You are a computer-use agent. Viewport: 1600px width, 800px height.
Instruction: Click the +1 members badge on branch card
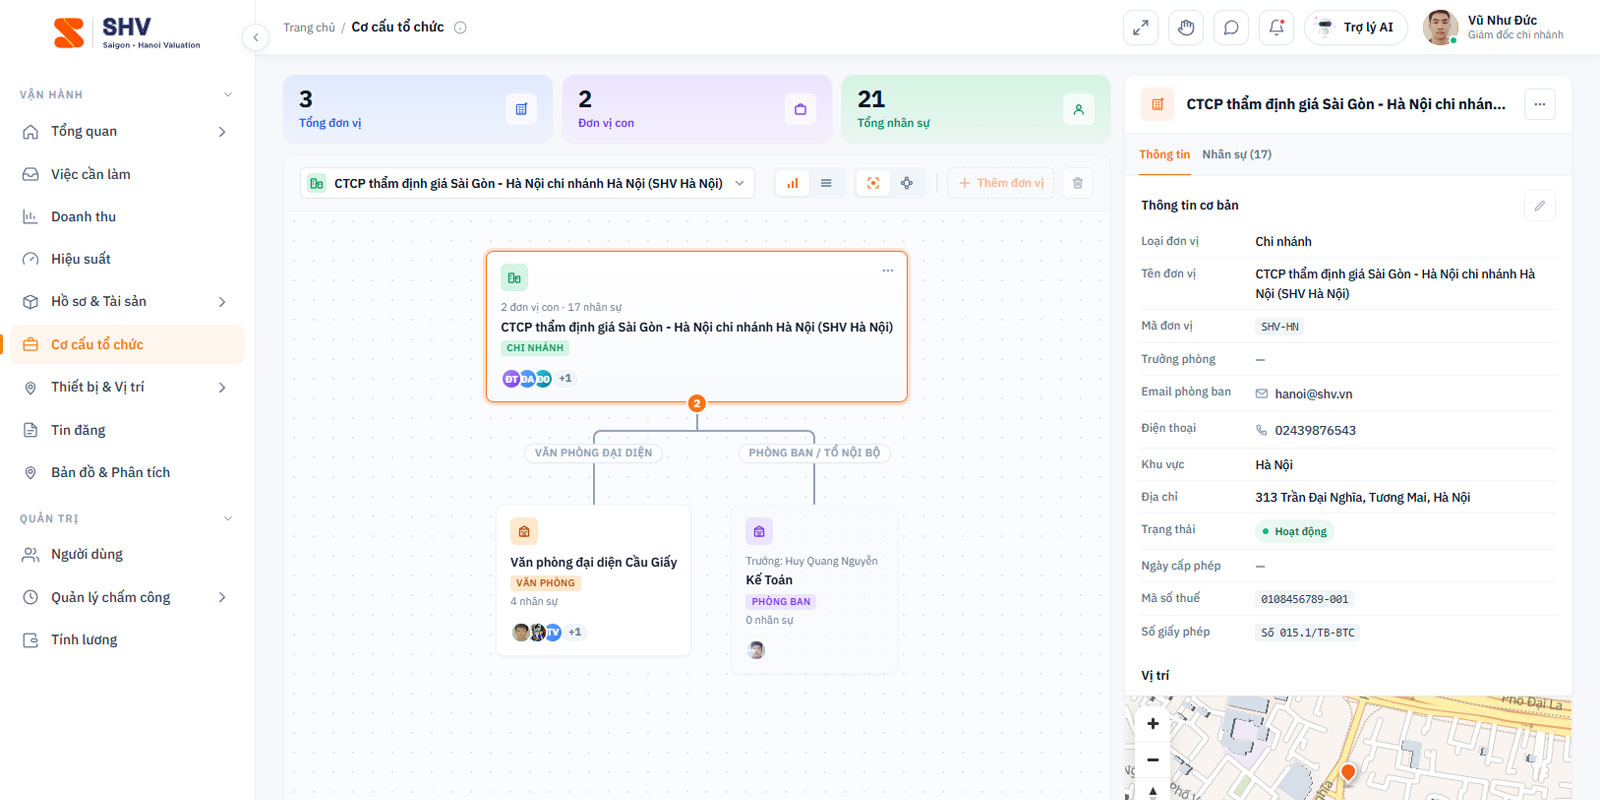coord(566,379)
